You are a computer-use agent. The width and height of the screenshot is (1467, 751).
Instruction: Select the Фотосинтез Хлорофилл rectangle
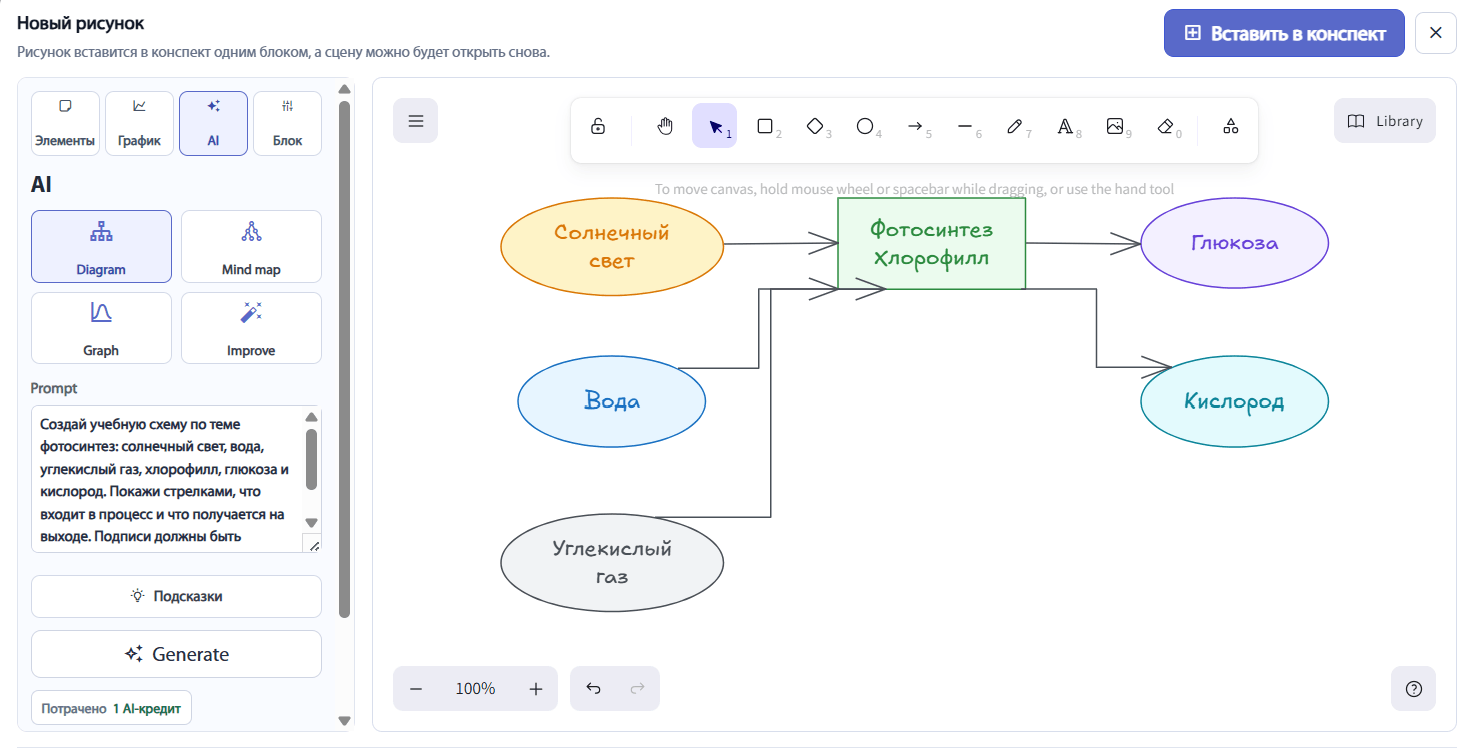pyautogui.click(x=931, y=244)
